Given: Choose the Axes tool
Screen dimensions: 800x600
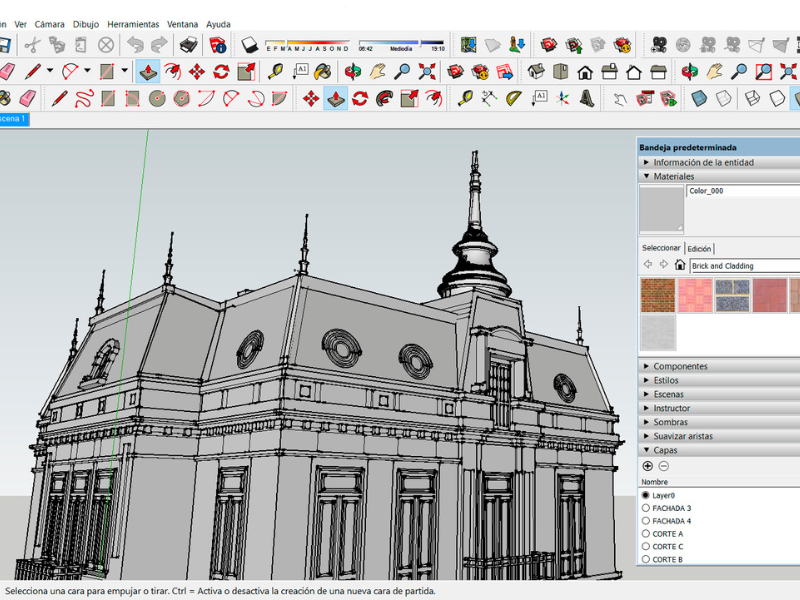Looking at the screenshot, I should (562, 98).
